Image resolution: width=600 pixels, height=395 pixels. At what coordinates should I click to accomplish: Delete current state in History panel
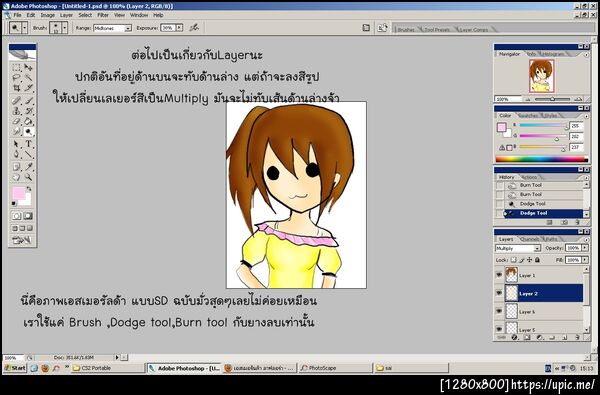(x=577, y=222)
